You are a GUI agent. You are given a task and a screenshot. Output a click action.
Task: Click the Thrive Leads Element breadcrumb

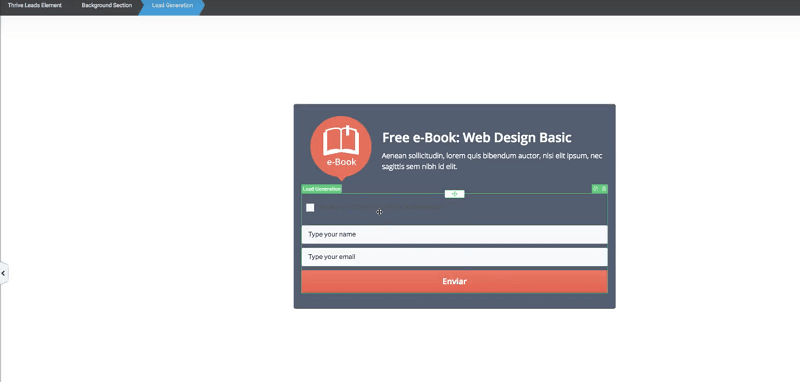click(x=35, y=6)
